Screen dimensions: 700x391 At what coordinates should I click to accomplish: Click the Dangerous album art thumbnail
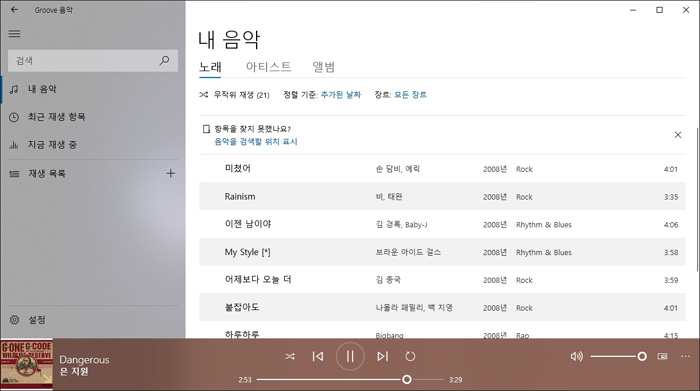coord(27,365)
